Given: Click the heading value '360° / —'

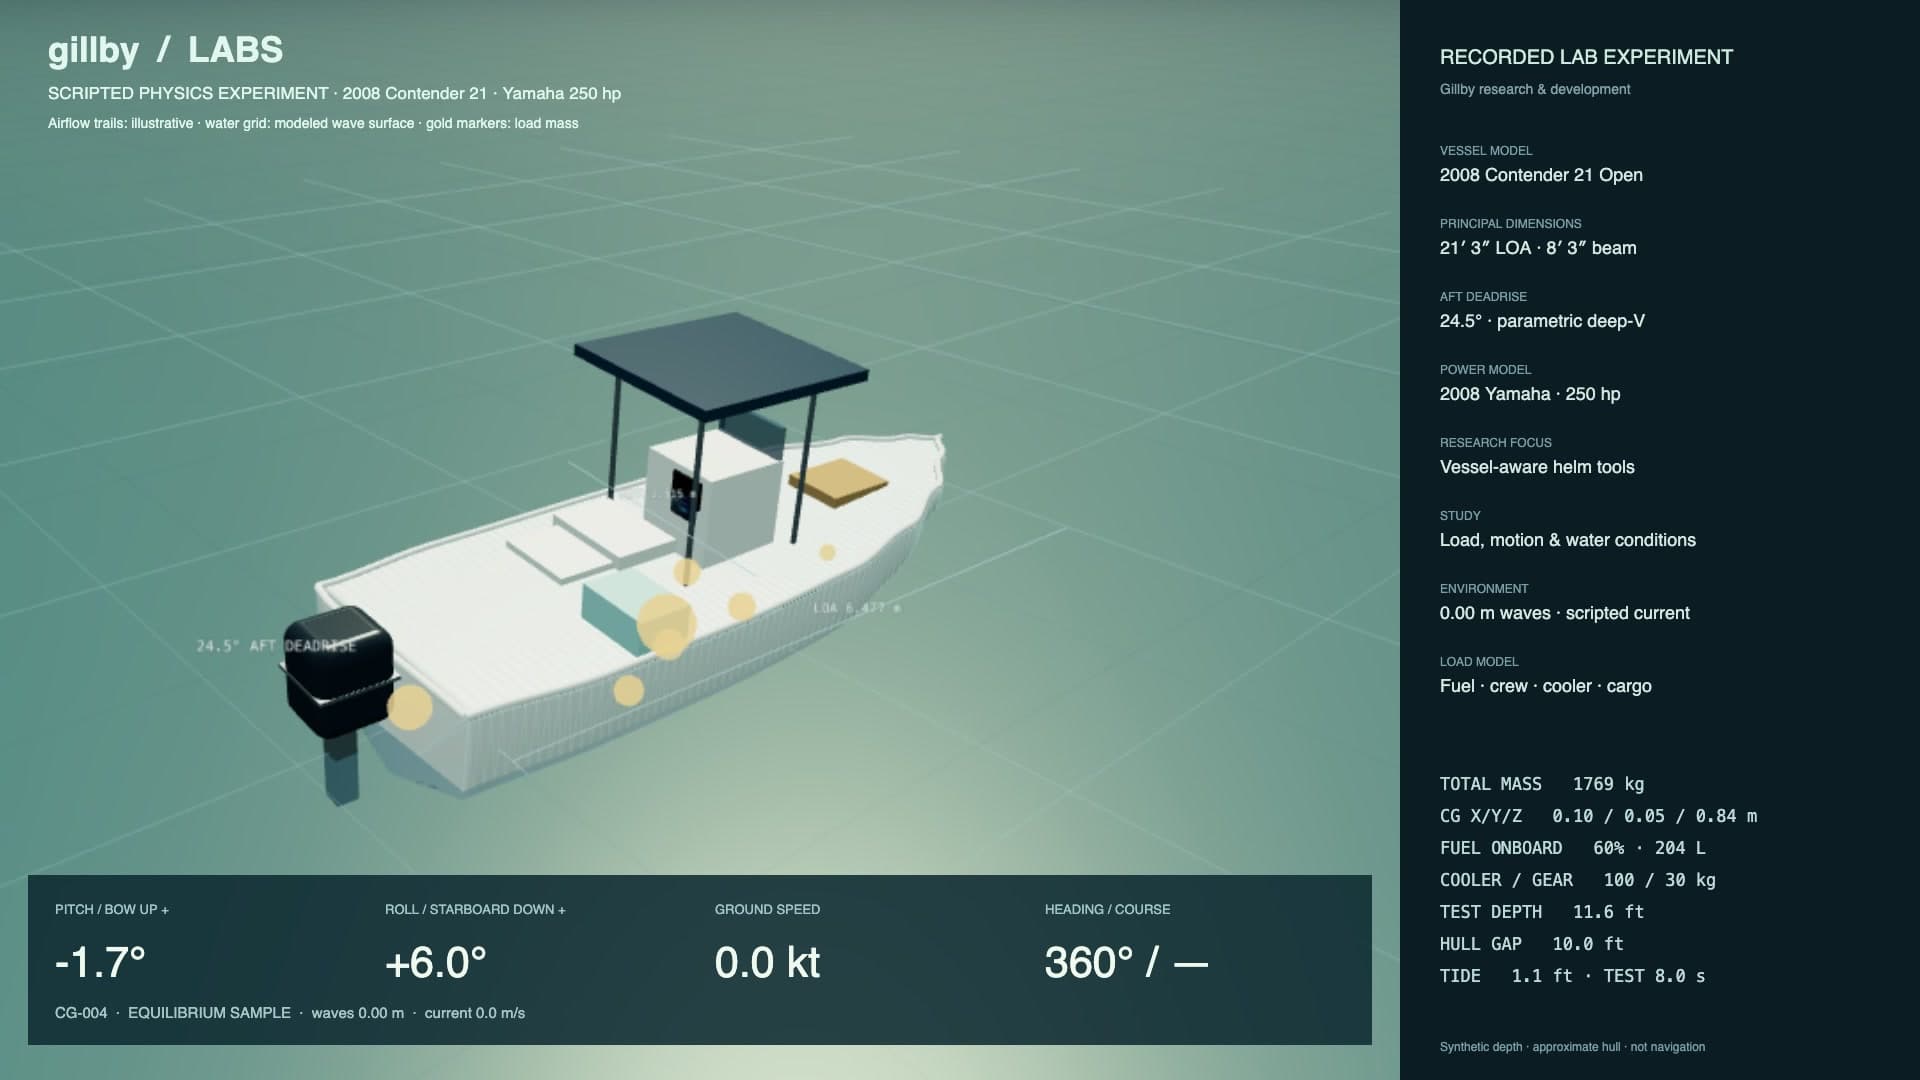Looking at the screenshot, I should pyautogui.click(x=1126, y=963).
